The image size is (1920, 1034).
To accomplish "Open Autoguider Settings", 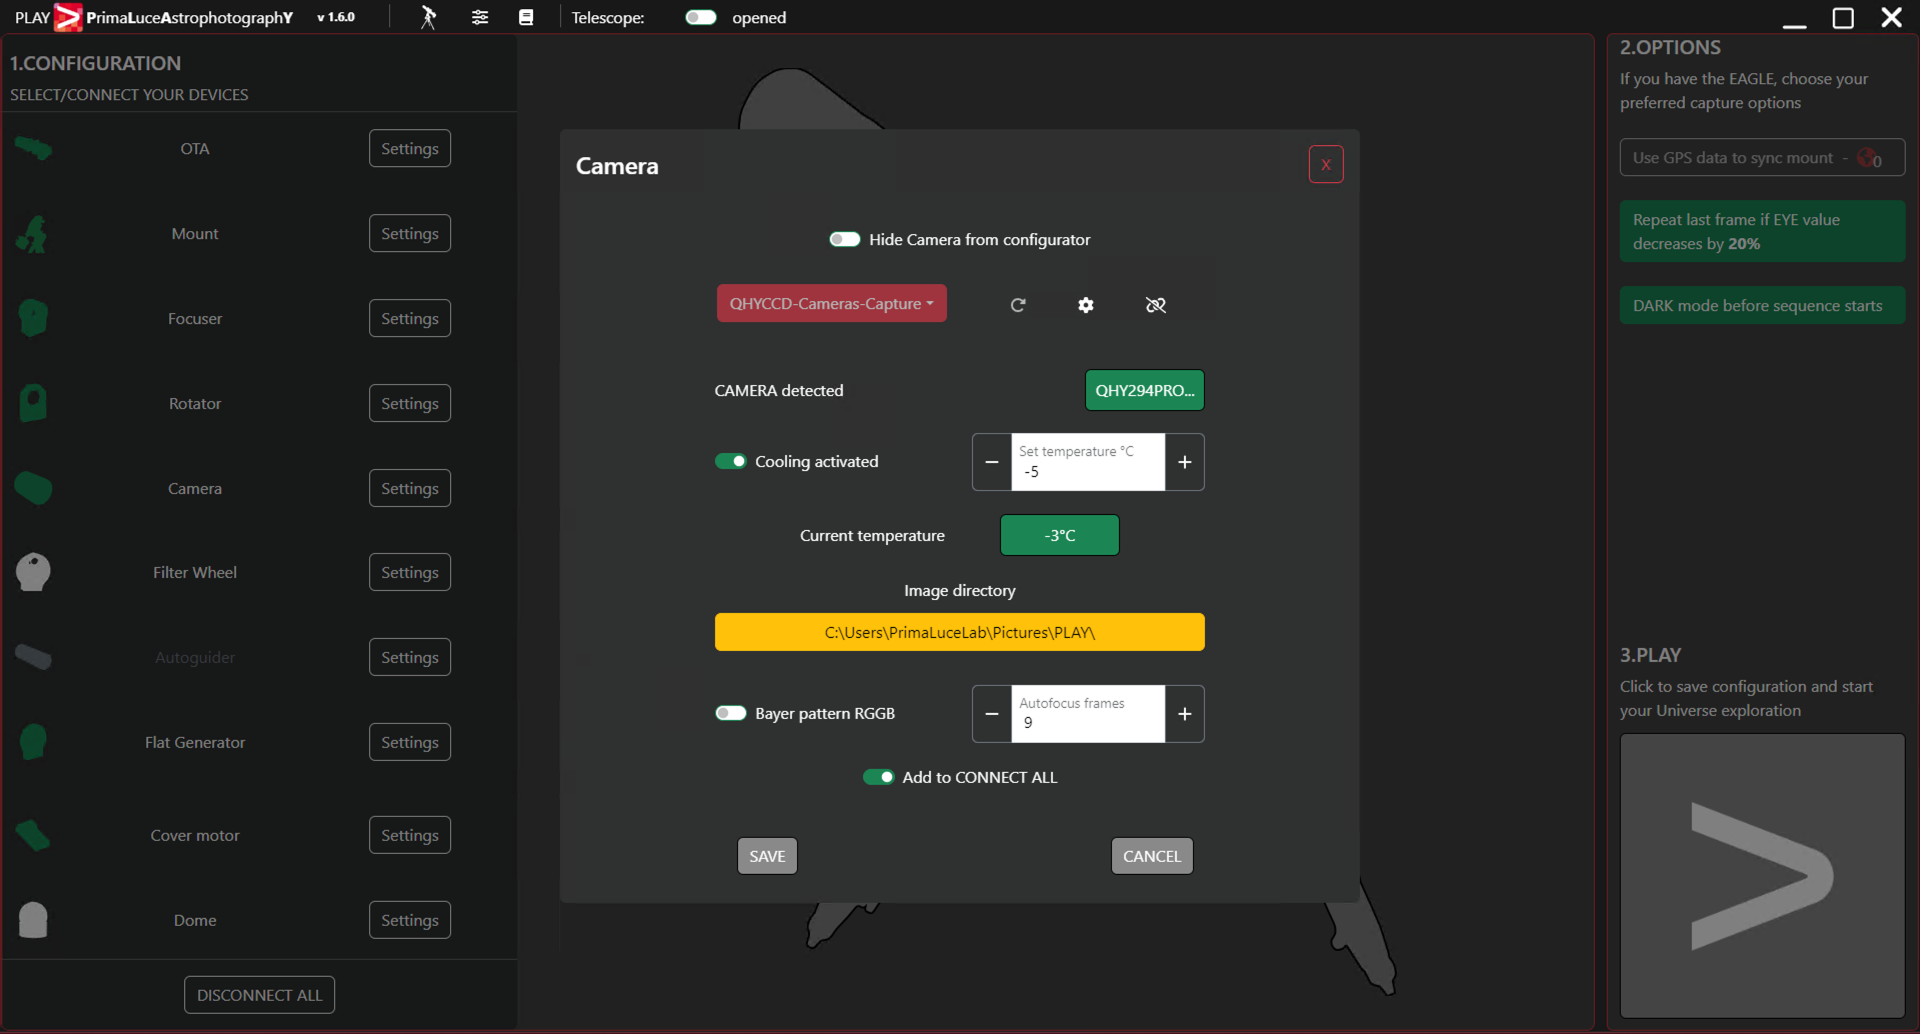I will [410, 658].
